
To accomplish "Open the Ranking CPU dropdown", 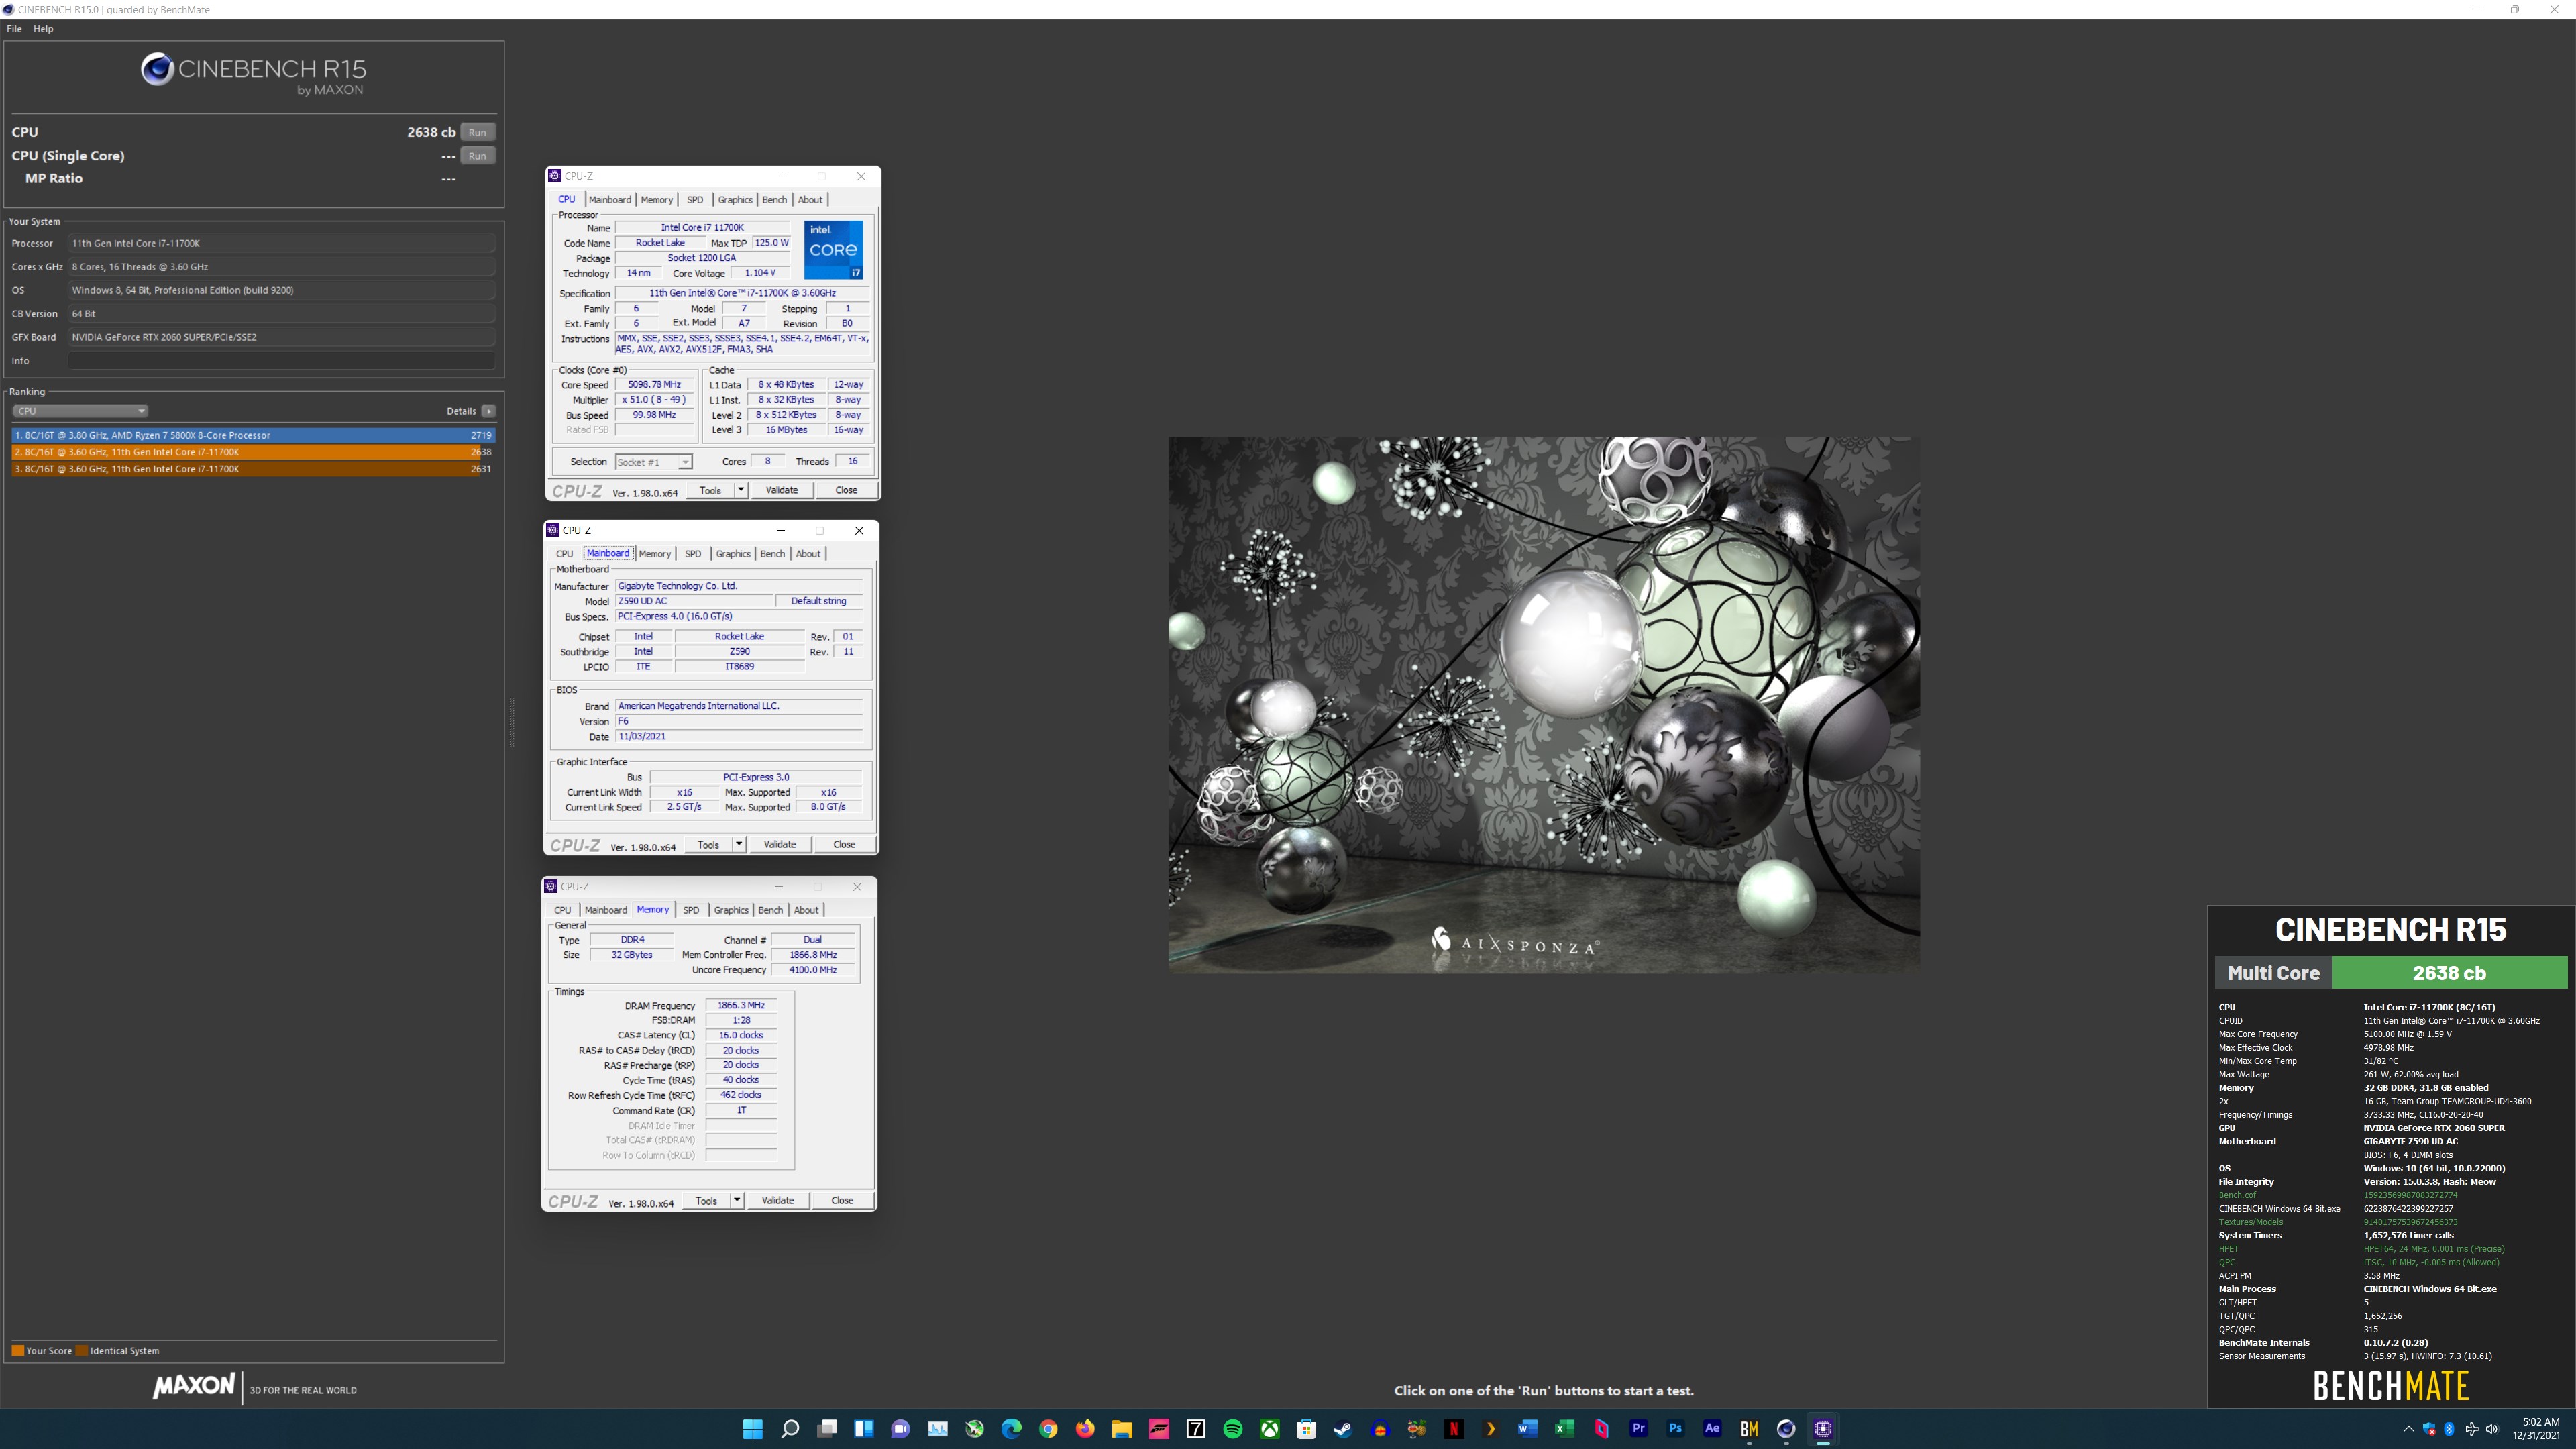I will tap(80, 411).
